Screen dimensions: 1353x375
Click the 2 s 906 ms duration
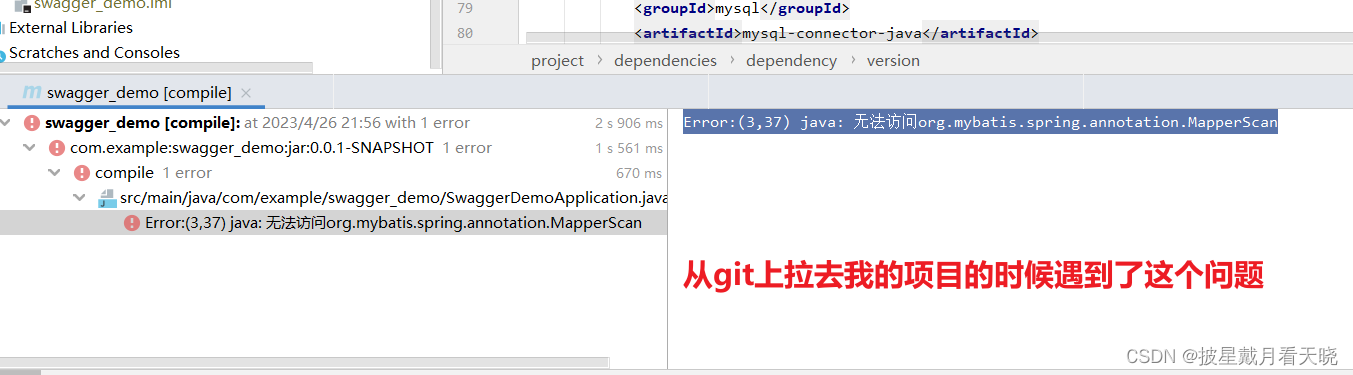coord(628,123)
